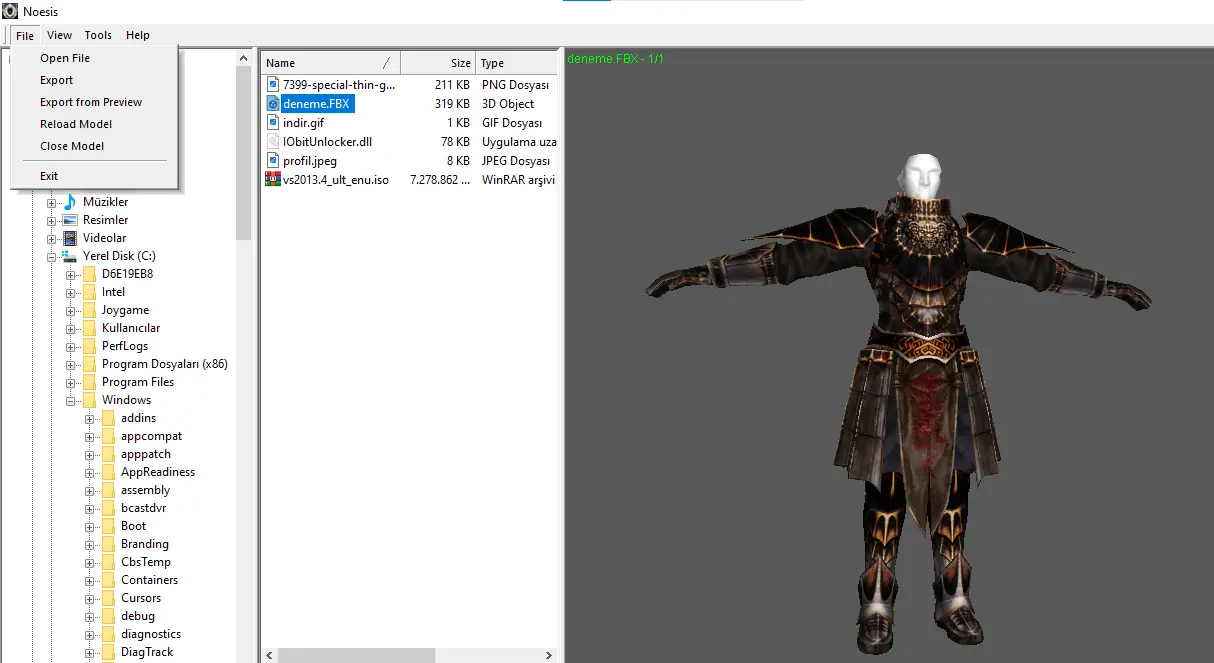This screenshot has width=1214, height=663.
Task: Click the deneme.FBX 3D object icon
Action: click(273, 104)
